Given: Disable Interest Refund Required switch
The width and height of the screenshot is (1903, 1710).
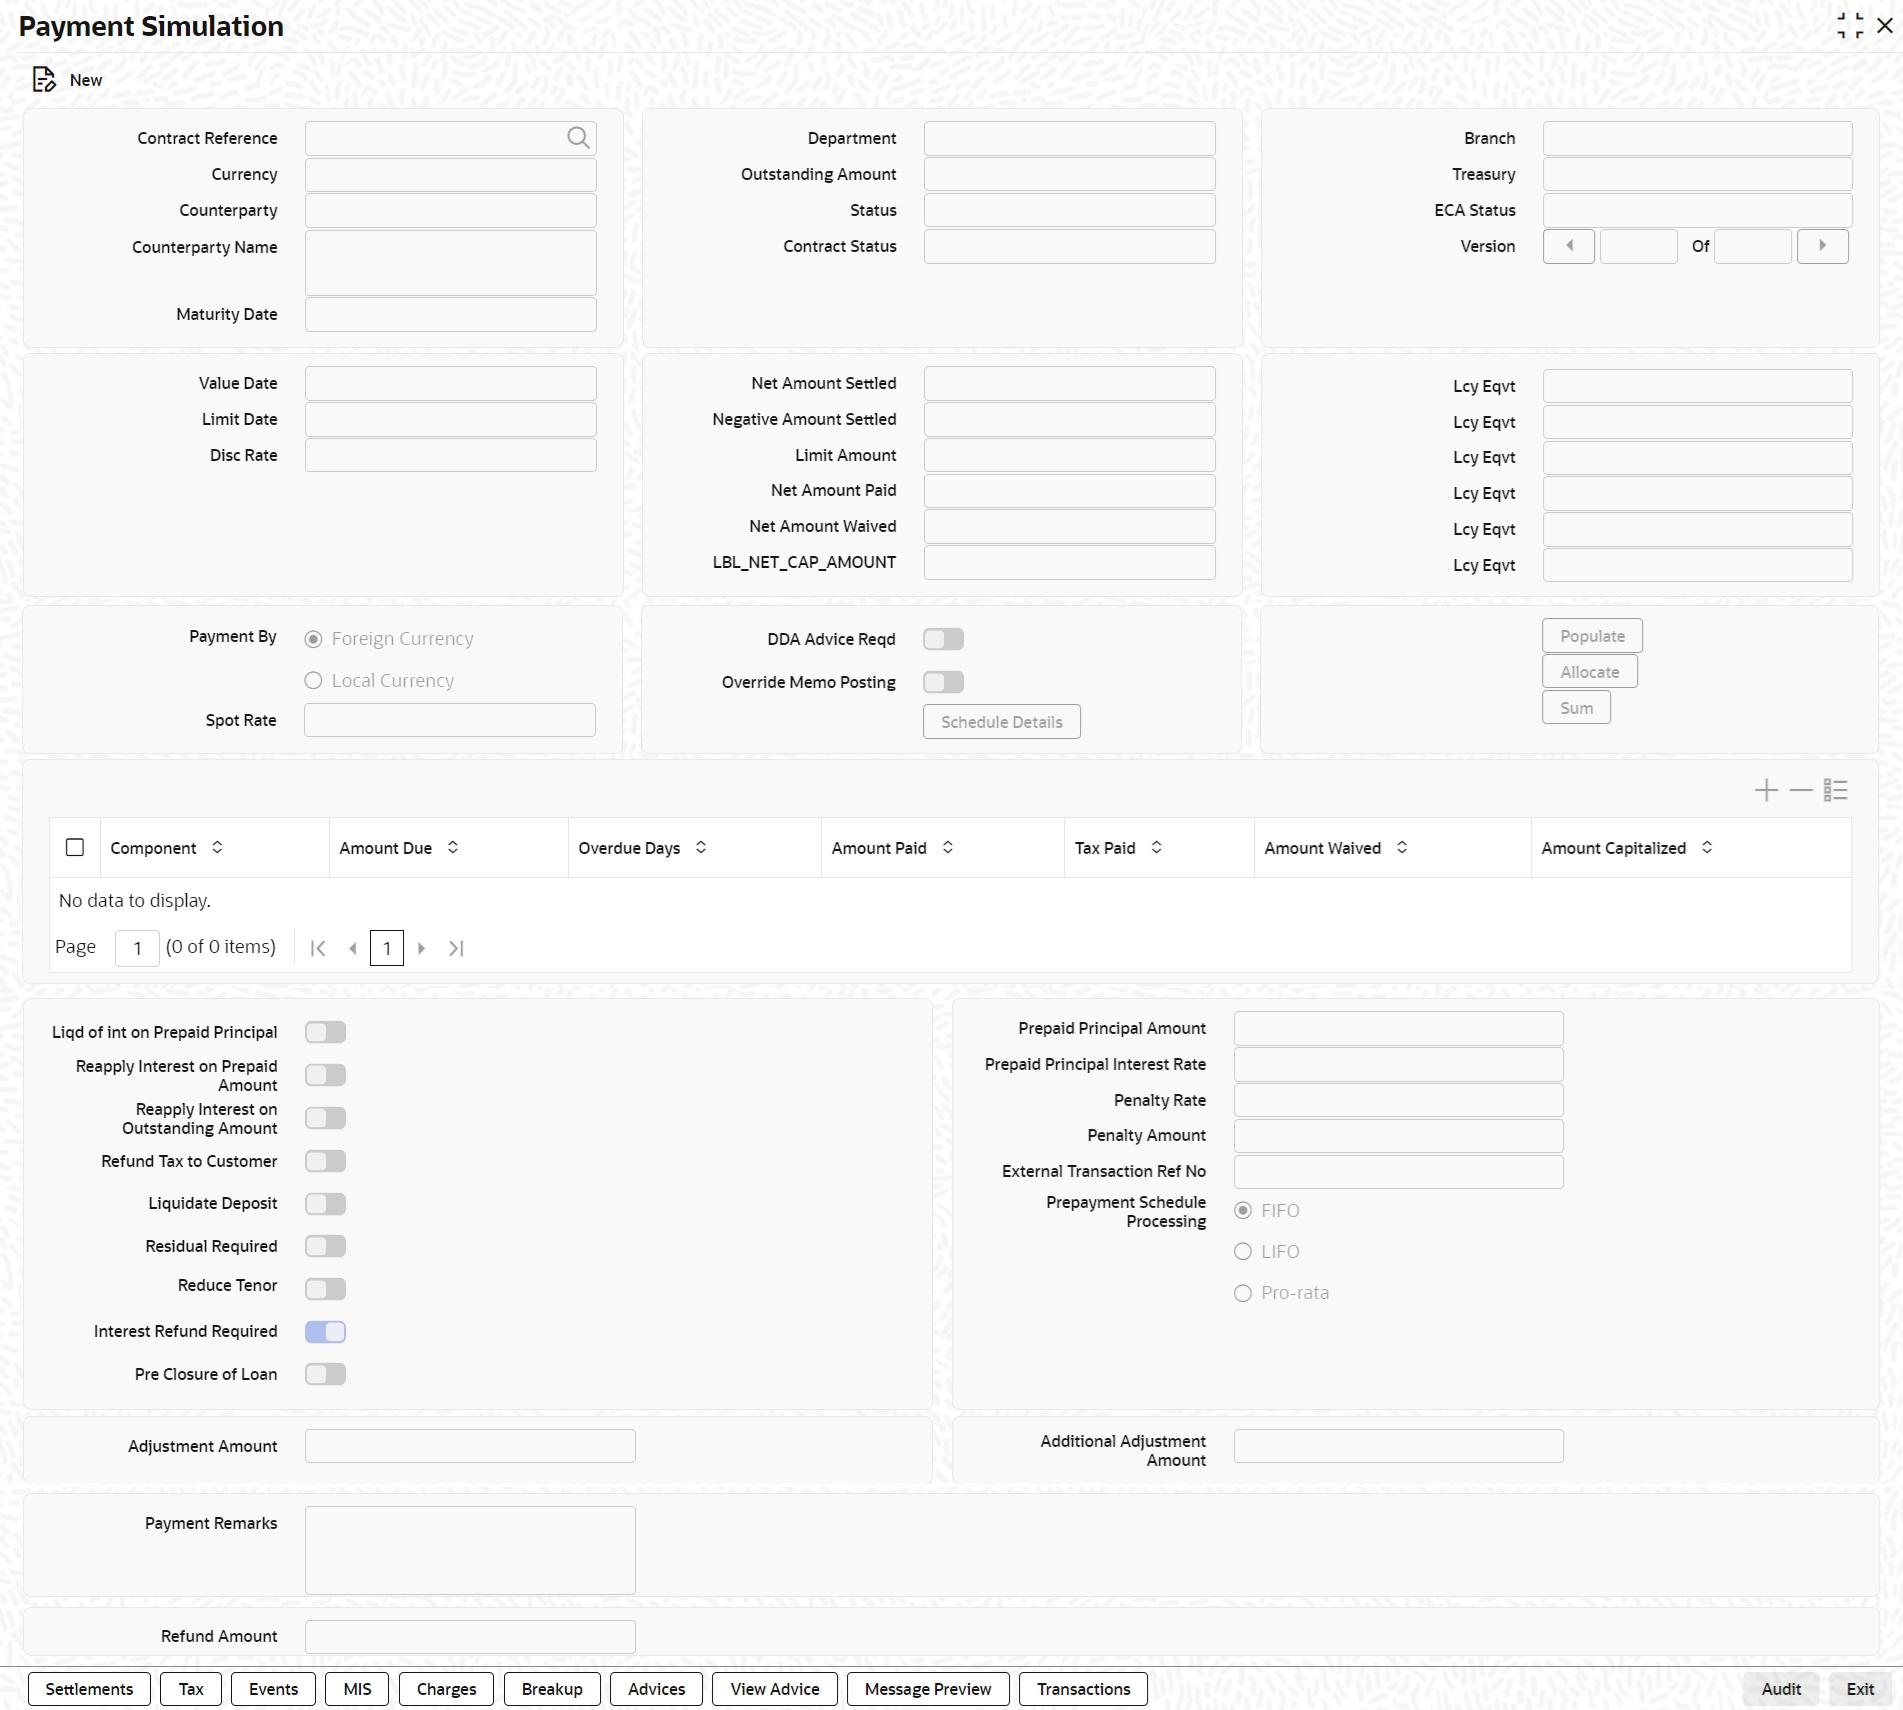Looking at the screenshot, I should (x=325, y=1332).
